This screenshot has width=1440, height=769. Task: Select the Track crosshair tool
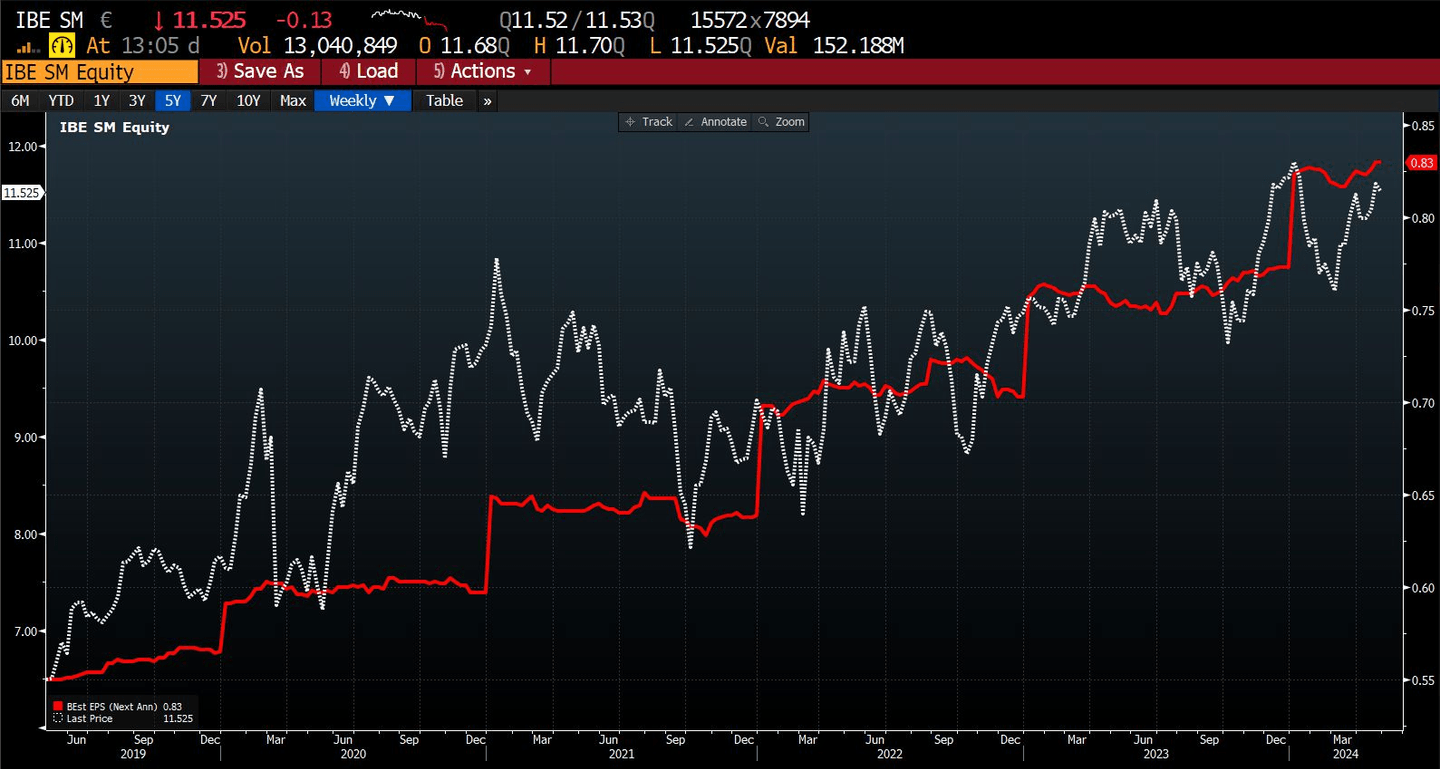(648, 121)
